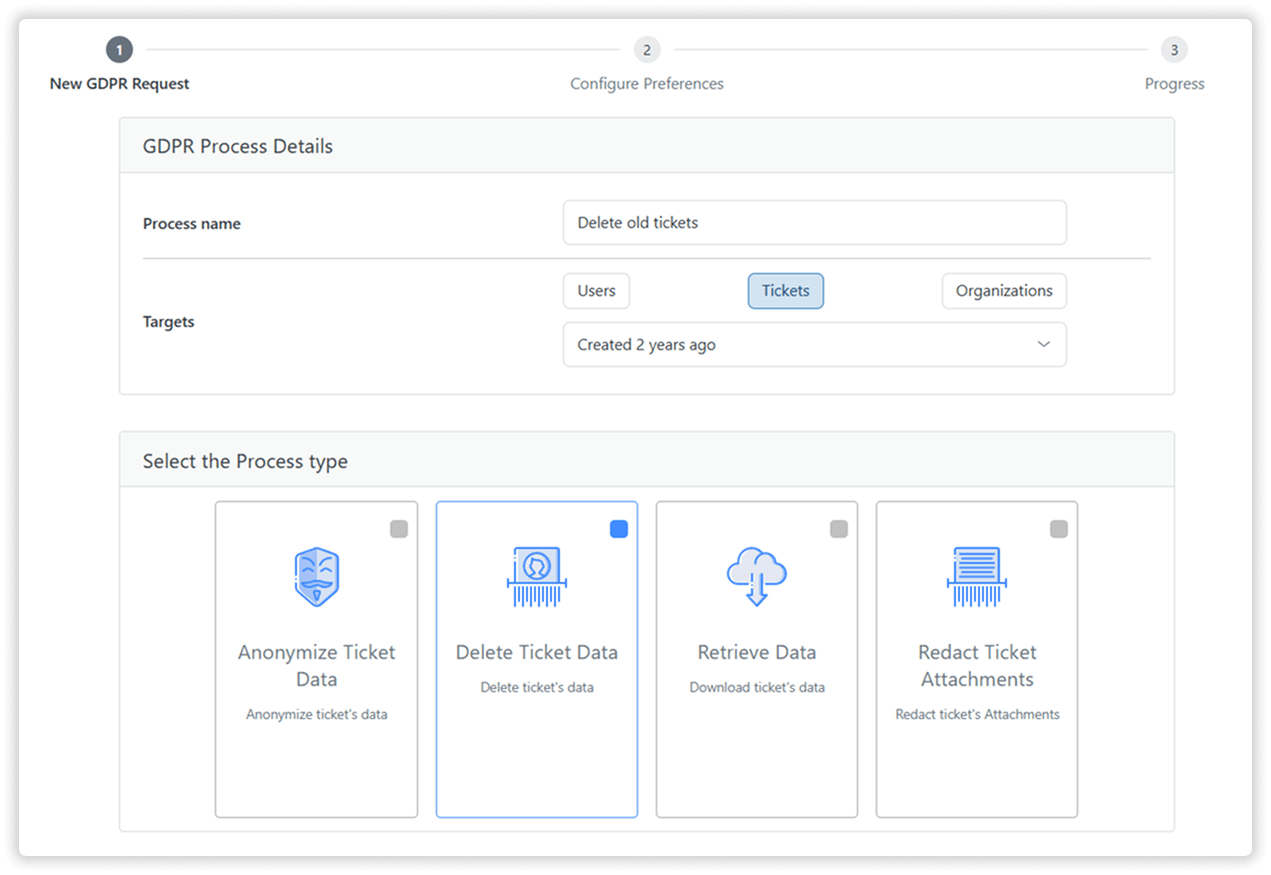
Task: Tick the Redact Ticket Attachments checkbox
Action: click(1059, 529)
